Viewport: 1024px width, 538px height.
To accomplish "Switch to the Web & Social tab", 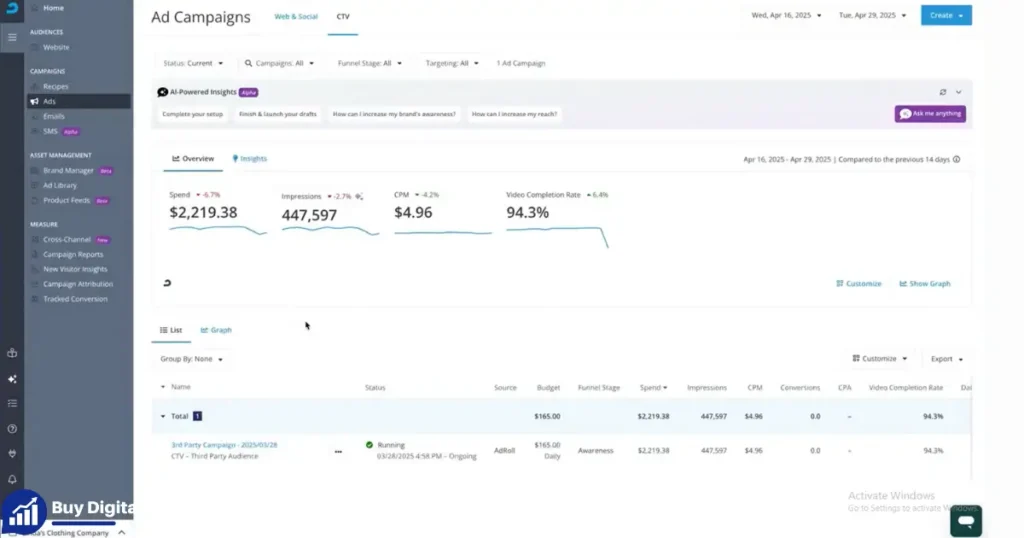I will click(296, 16).
